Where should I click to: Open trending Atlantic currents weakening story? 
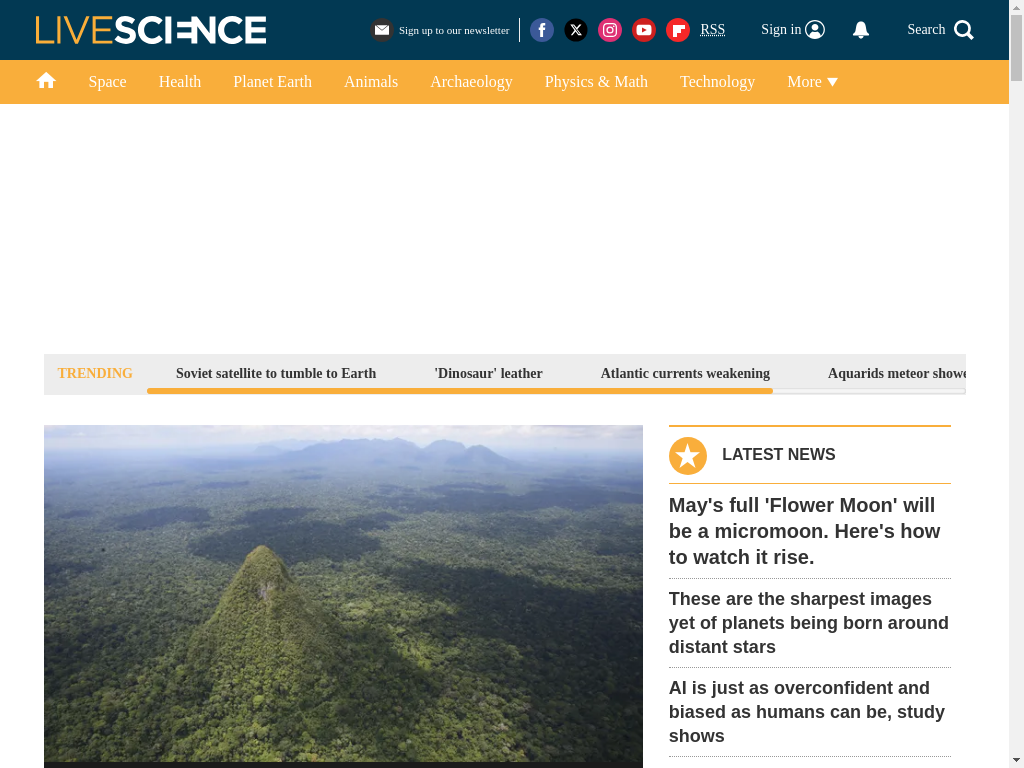tap(685, 374)
